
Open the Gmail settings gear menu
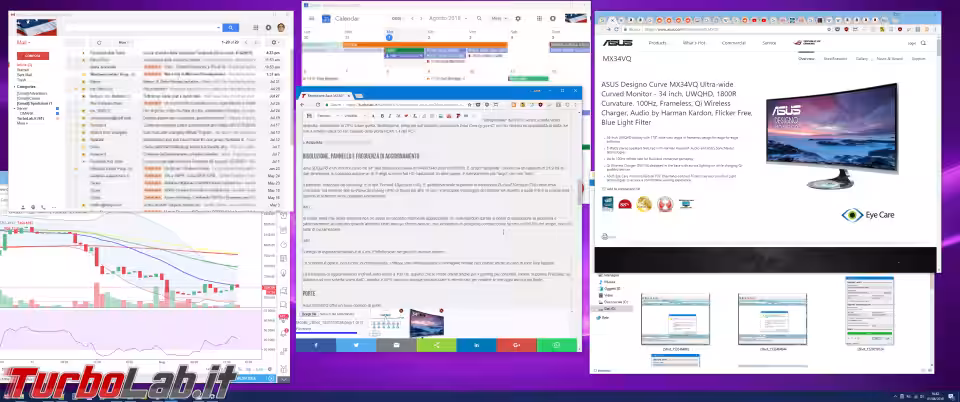click(275, 43)
